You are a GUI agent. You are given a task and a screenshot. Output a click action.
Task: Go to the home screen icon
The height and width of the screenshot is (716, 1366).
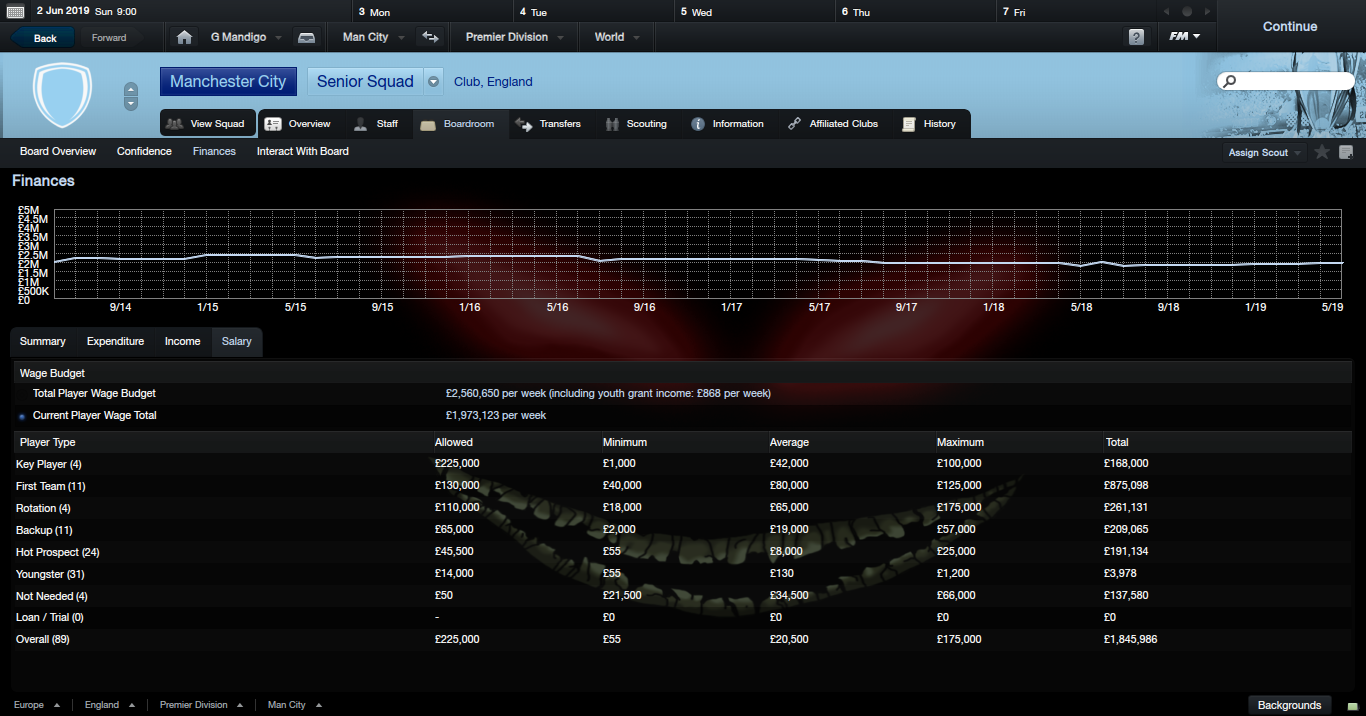pos(184,37)
